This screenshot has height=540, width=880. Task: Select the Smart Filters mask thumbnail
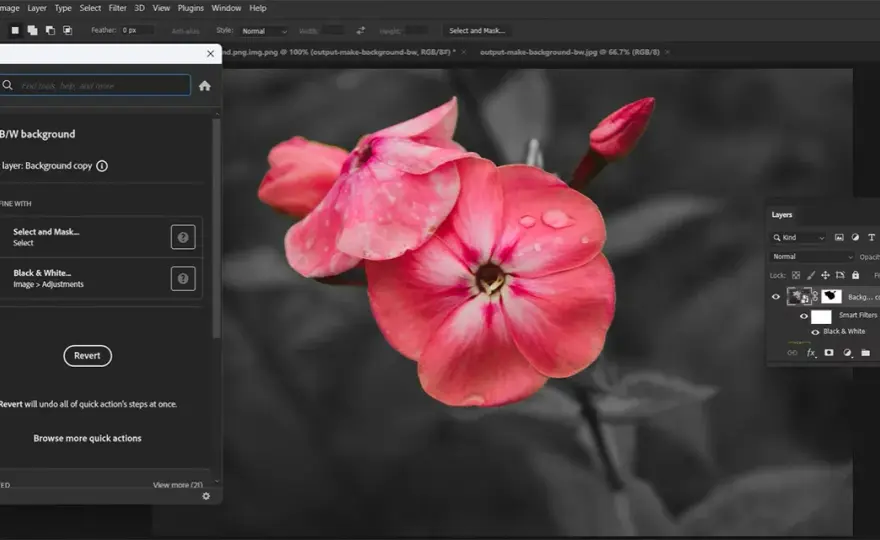click(821, 317)
